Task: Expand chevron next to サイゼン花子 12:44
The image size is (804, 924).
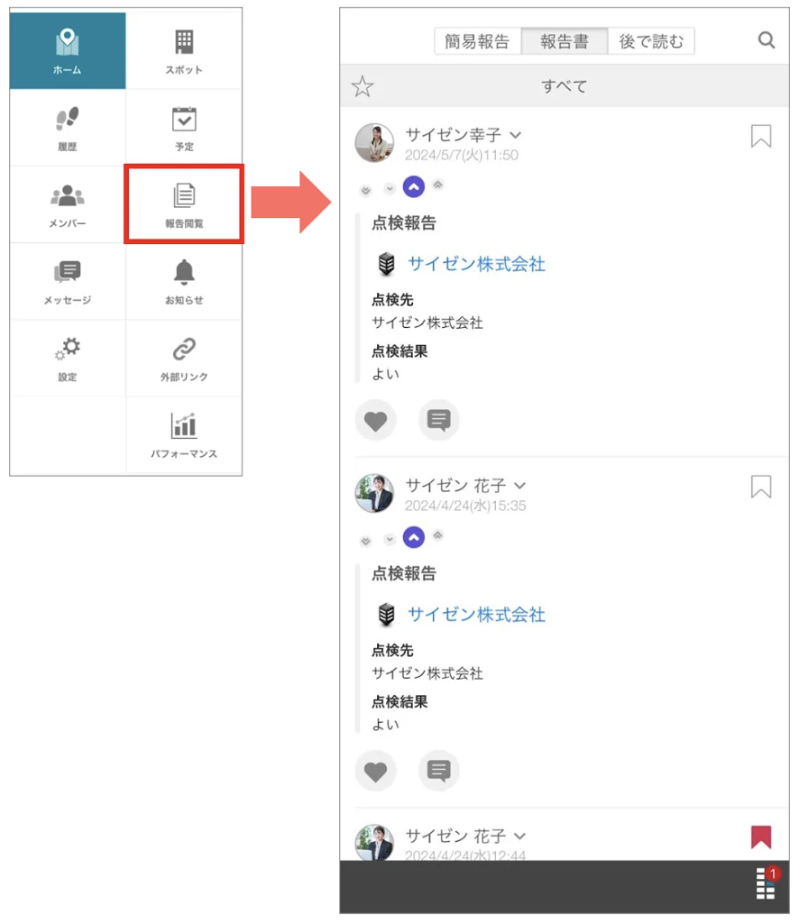Action: pos(519,836)
